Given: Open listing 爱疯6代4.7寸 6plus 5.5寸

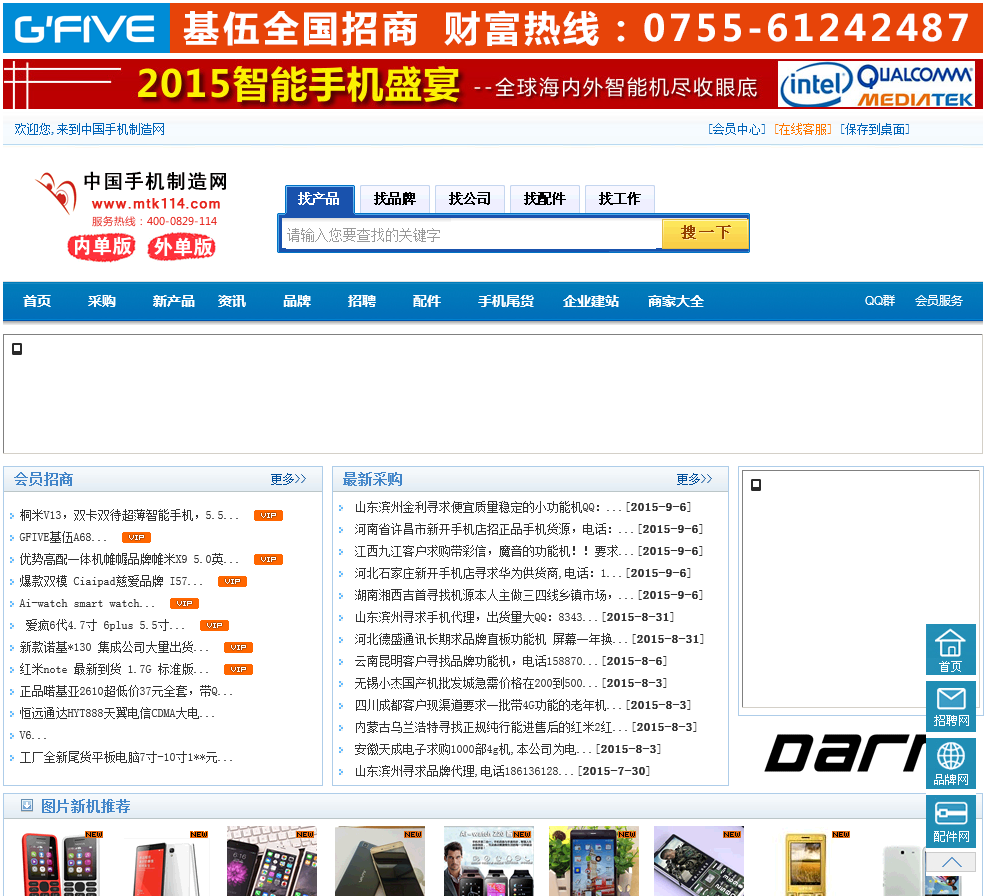Looking at the screenshot, I should point(105,626).
